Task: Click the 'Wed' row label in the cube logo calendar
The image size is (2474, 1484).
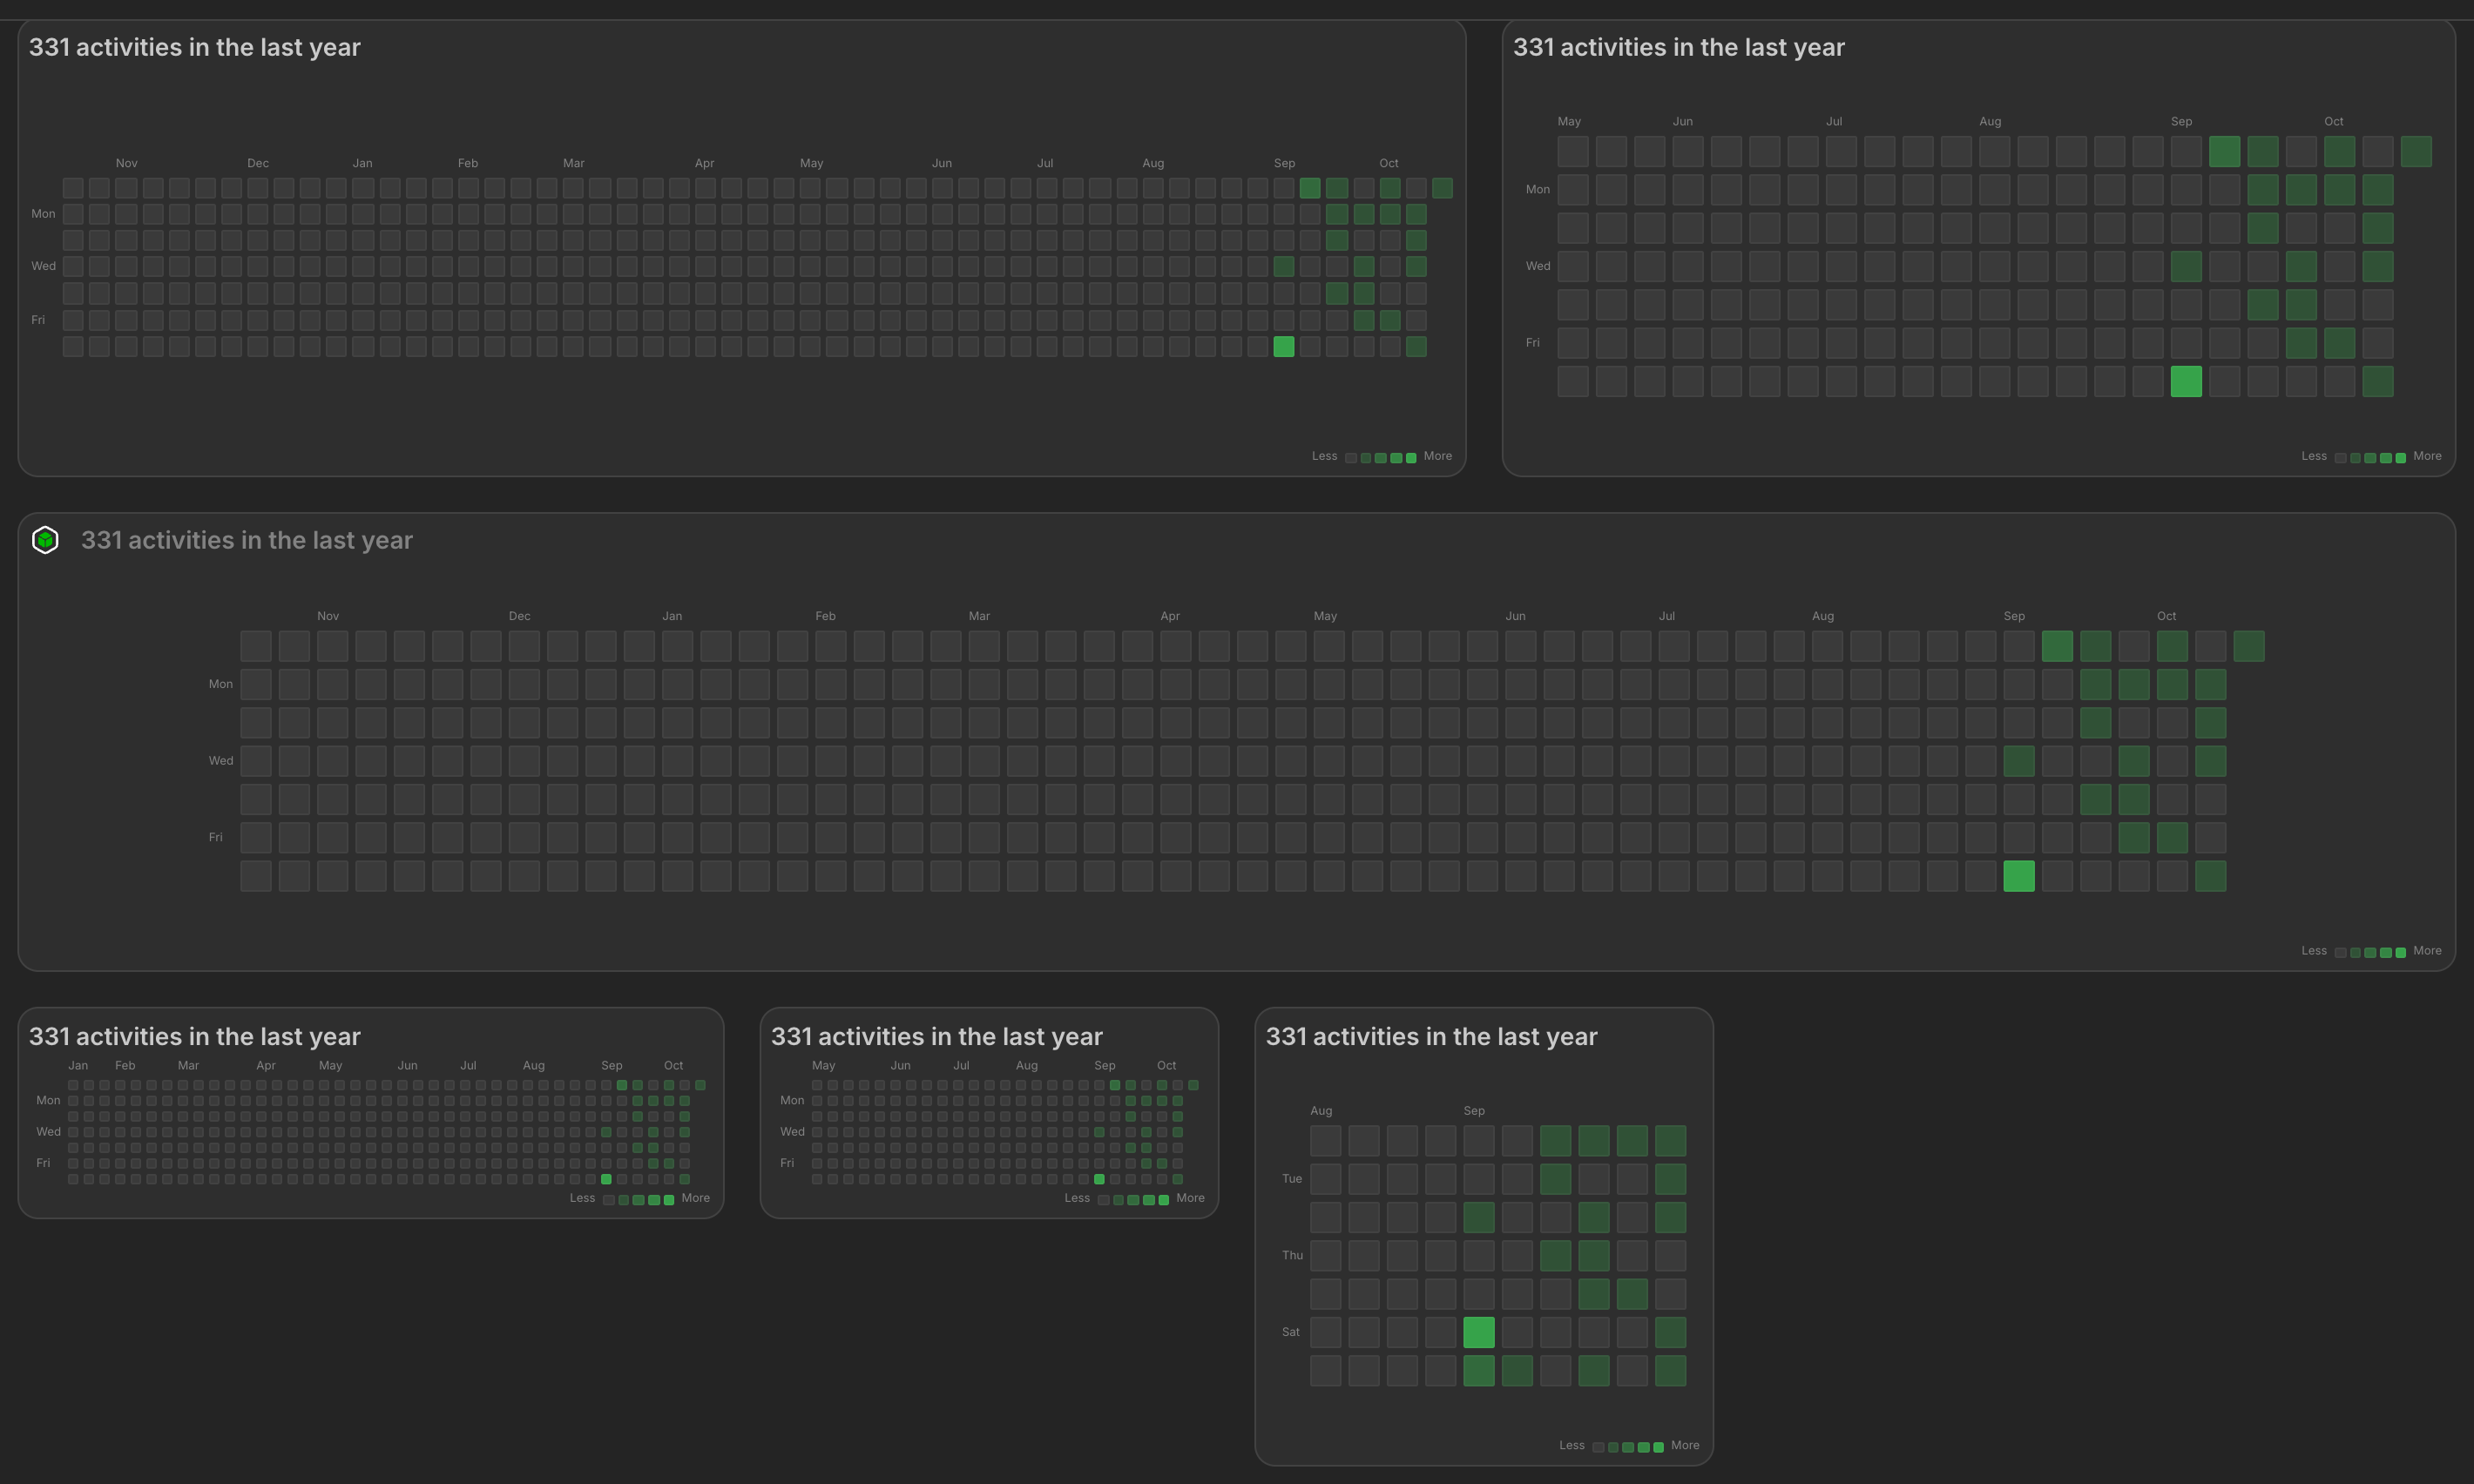Action: point(220,761)
